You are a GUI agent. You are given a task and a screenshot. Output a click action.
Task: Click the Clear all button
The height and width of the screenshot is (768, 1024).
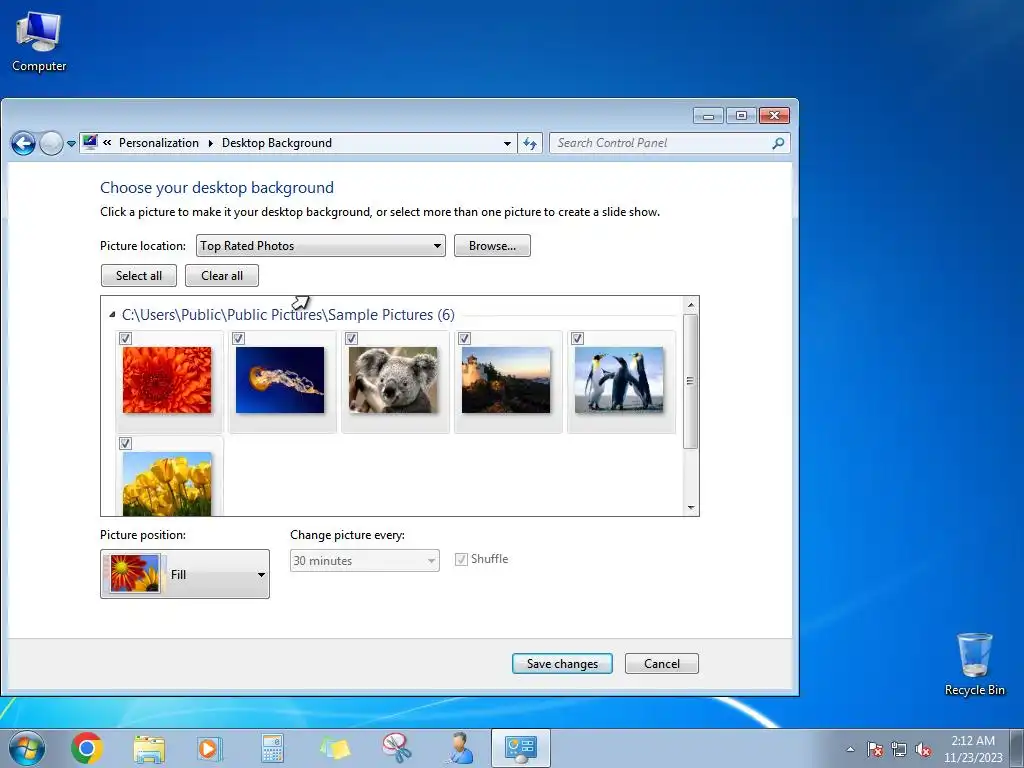click(x=222, y=276)
